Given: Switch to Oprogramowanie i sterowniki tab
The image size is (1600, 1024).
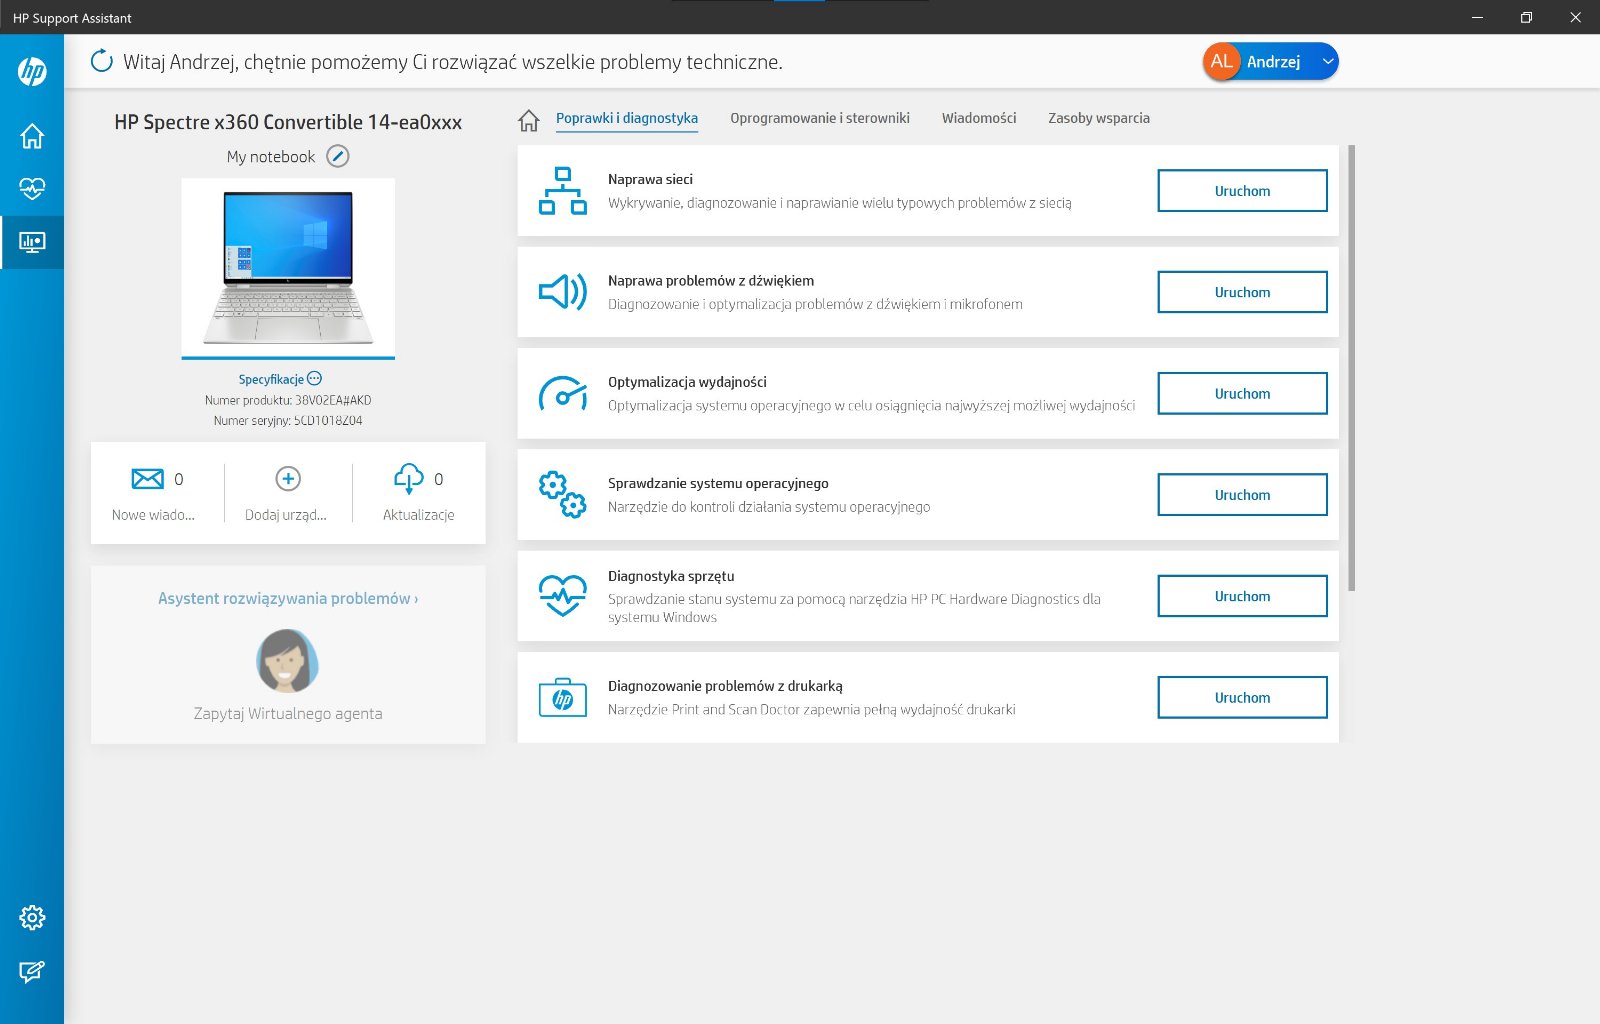Looking at the screenshot, I should (x=820, y=118).
